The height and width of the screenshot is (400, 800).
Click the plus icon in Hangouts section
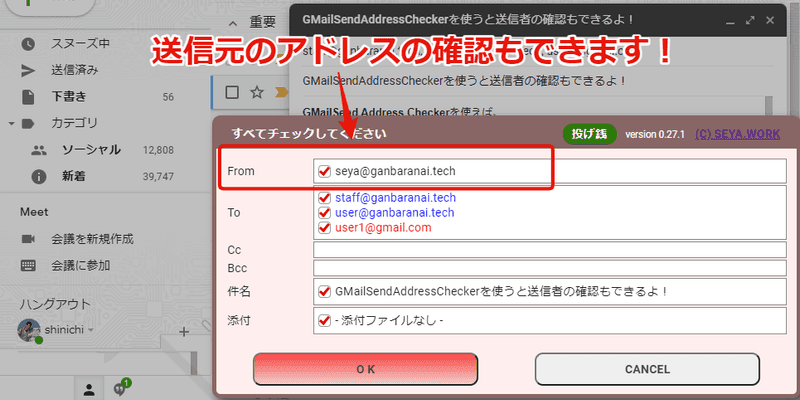(x=184, y=332)
